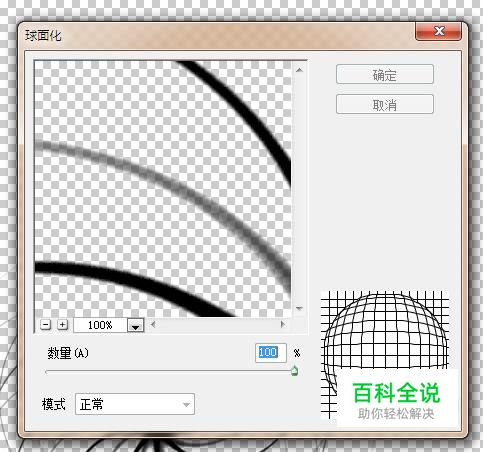Image resolution: width=483 pixels, height=452 pixels.
Task: Click the 数量 amount input field
Action: [270, 353]
